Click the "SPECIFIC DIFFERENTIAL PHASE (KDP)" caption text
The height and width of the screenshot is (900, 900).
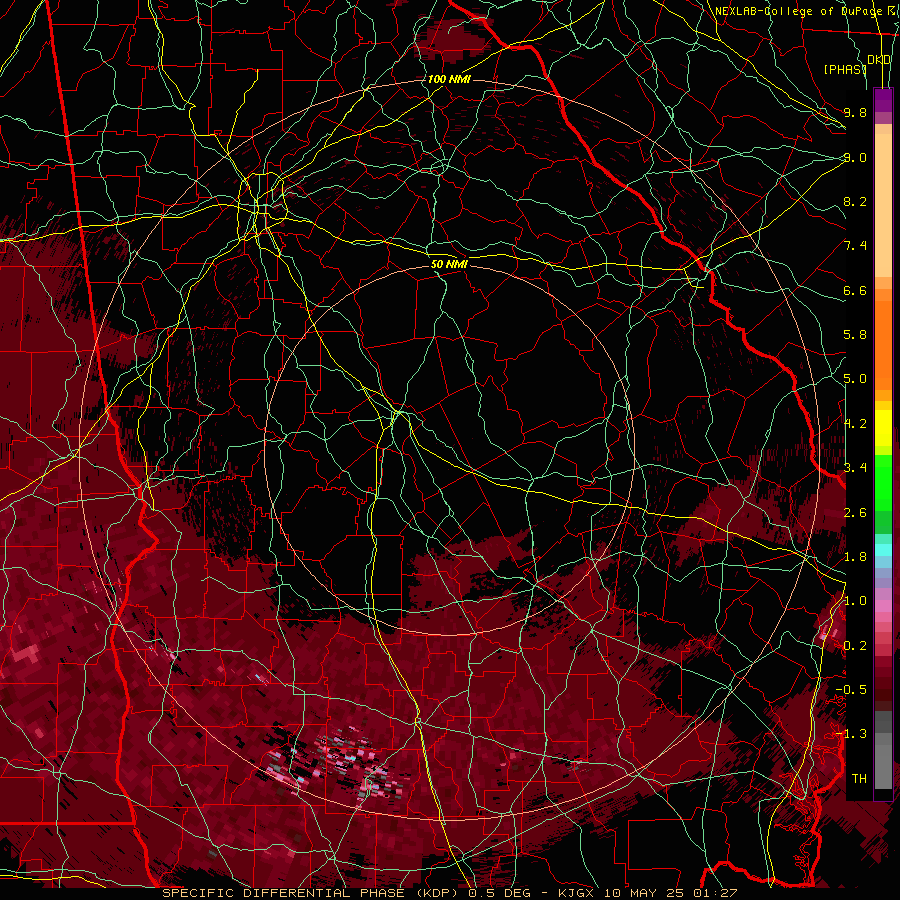(309, 893)
